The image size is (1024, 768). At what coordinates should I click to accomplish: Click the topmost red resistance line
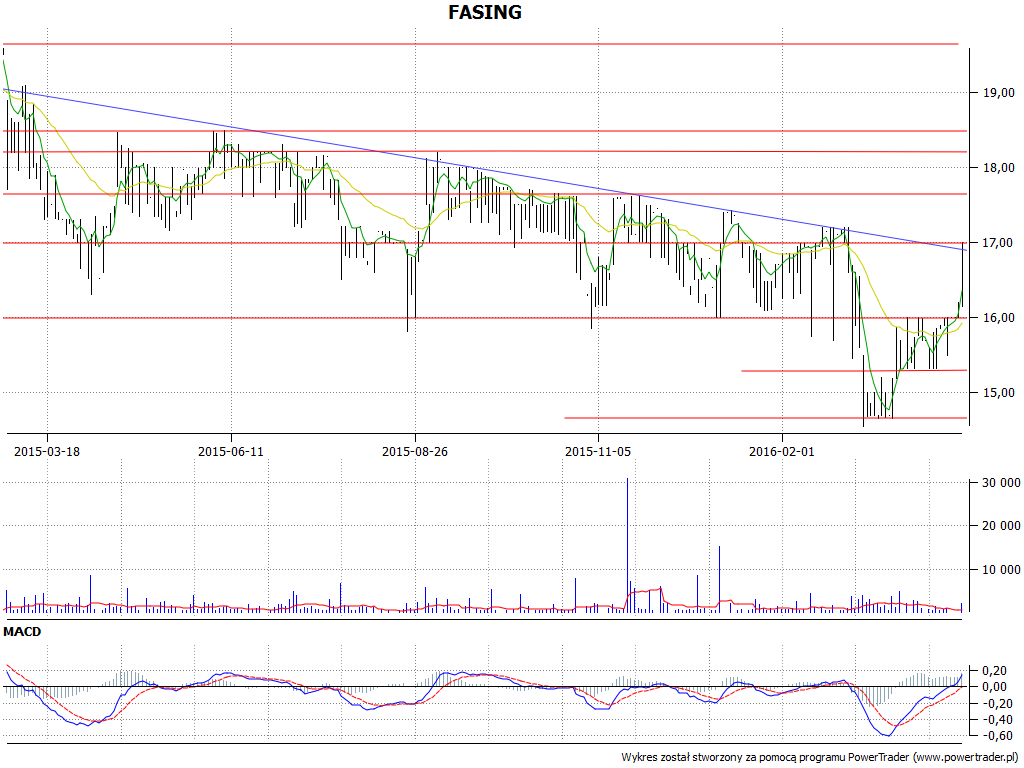pyautogui.click(x=481, y=44)
